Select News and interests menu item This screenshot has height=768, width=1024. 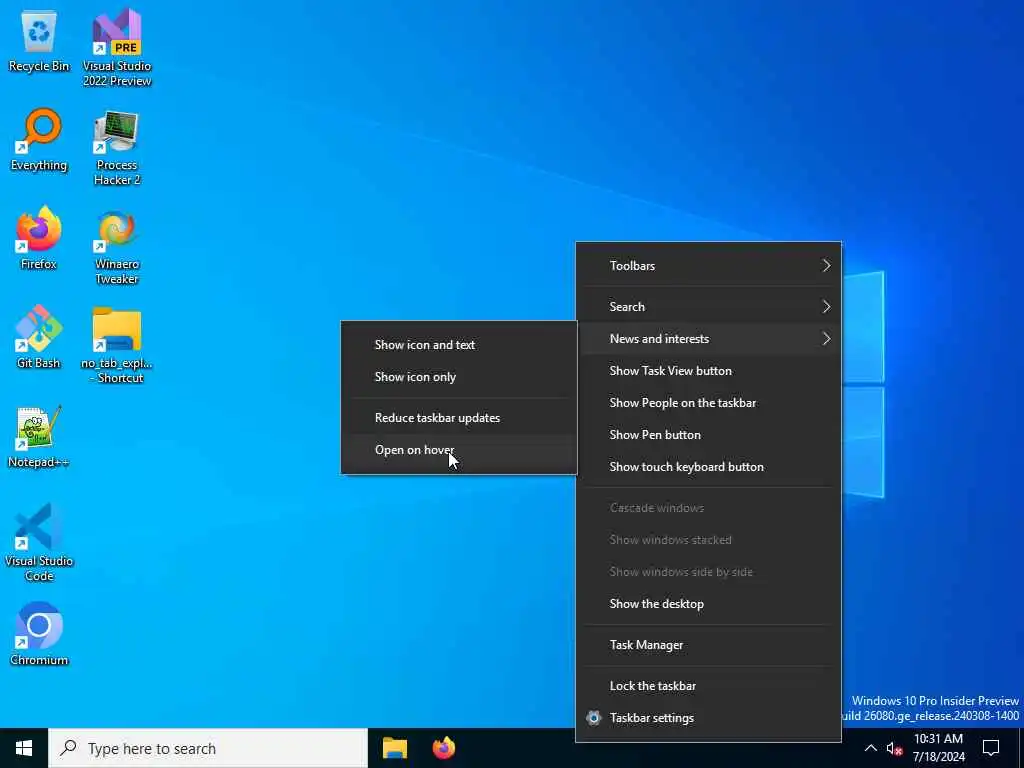tap(709, 338)
